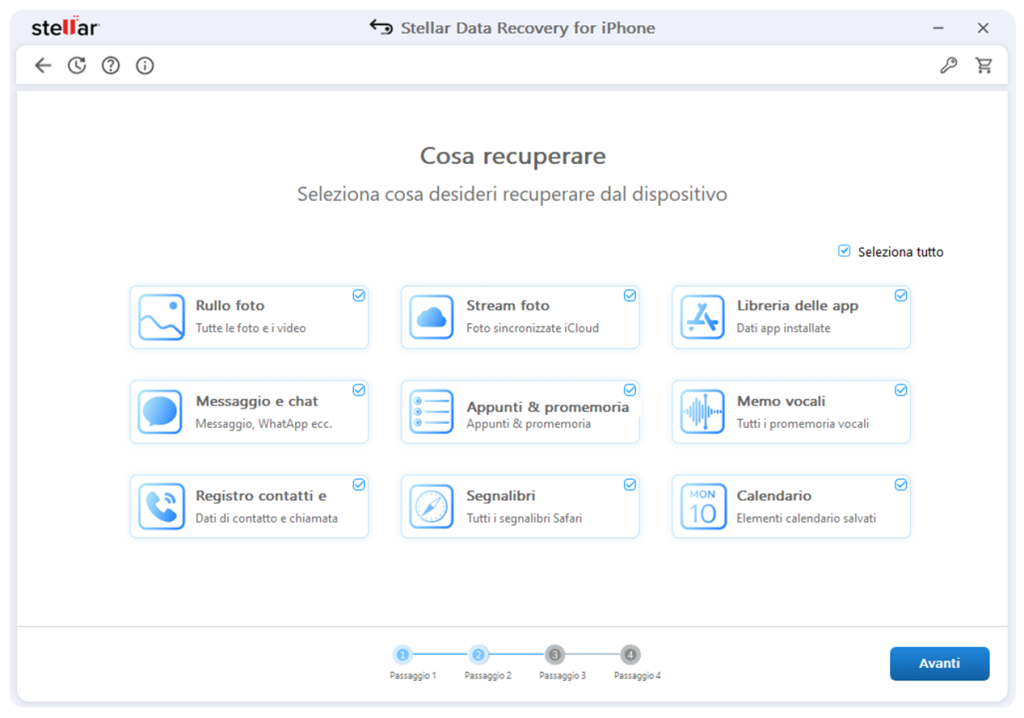Click the Memo vocali waveform icon
1024x718 pixels.
click(702, 412)
